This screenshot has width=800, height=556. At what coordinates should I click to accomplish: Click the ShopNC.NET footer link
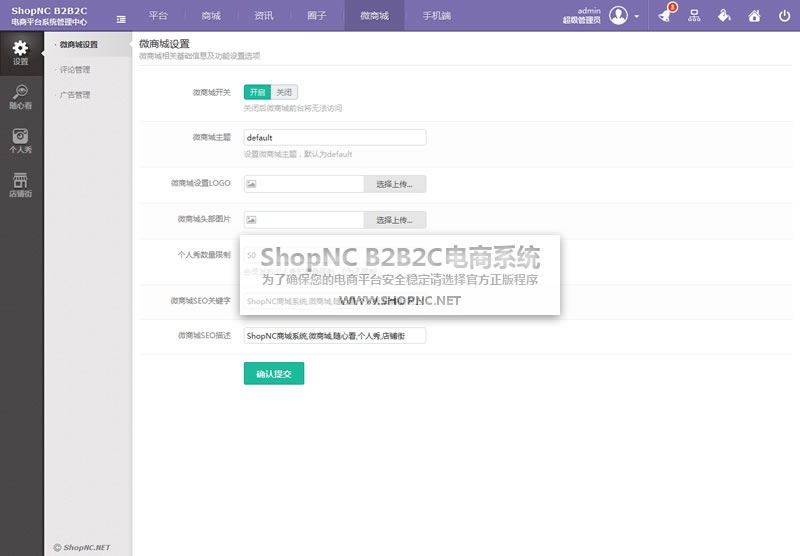pos(82,547)
